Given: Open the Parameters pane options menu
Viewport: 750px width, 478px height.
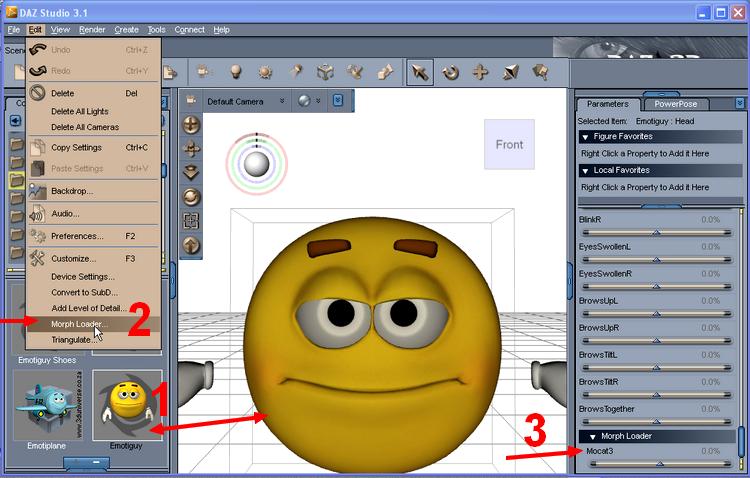Looking at the screenshot, I should pos(740,103).
